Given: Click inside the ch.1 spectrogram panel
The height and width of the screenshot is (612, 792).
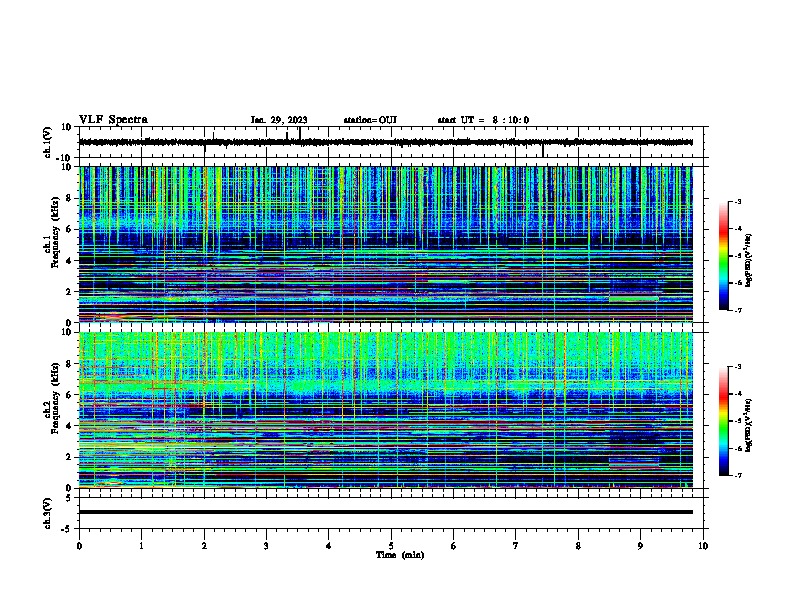Looking at the screenshot, I should pos(386,244).
